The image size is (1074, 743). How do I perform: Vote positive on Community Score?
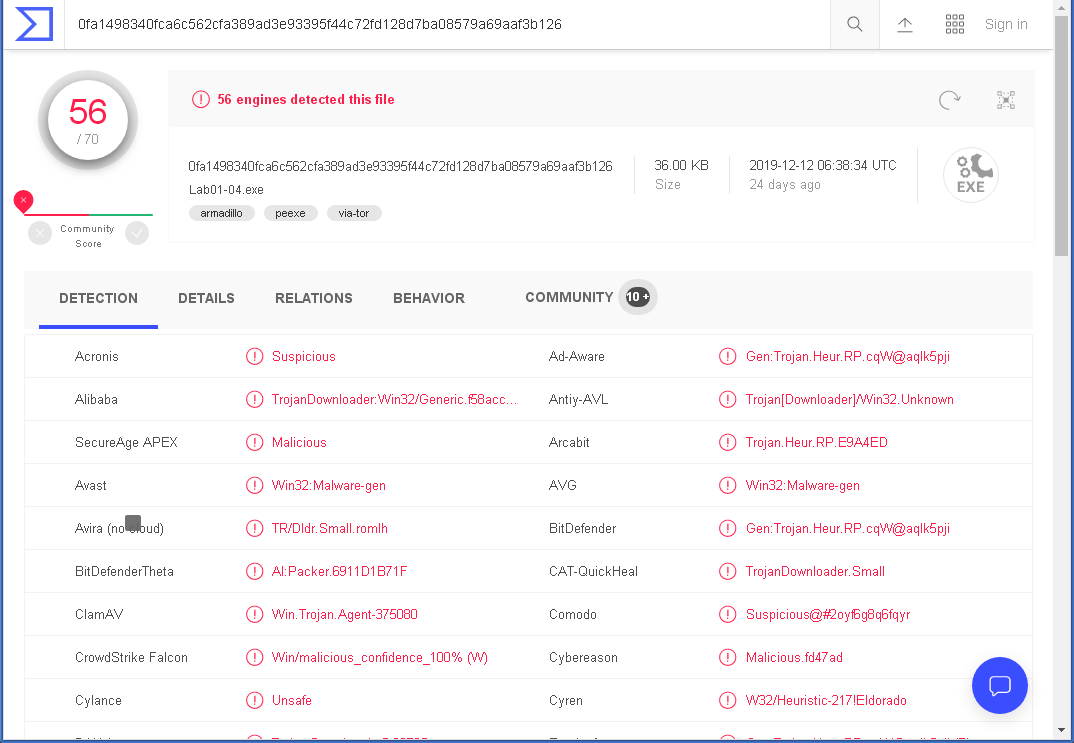pyautogui.click(x=137, y=234)
